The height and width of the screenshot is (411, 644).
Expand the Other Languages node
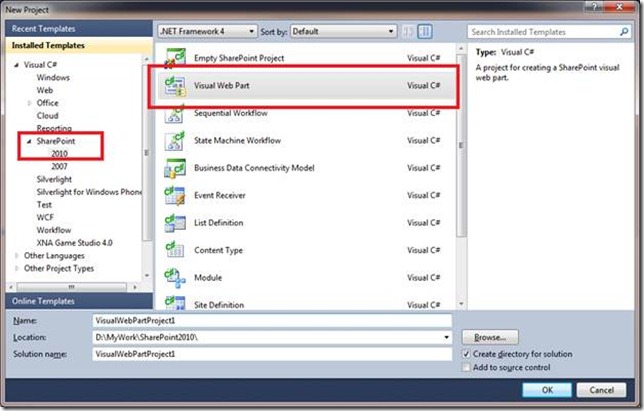[x=16, y=256]
